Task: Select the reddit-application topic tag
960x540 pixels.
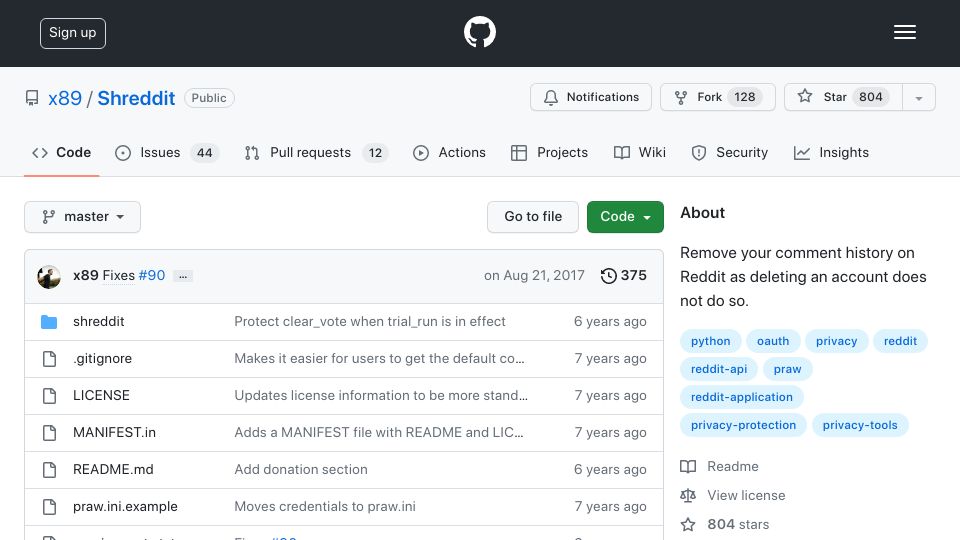Action: click(741, 397)
